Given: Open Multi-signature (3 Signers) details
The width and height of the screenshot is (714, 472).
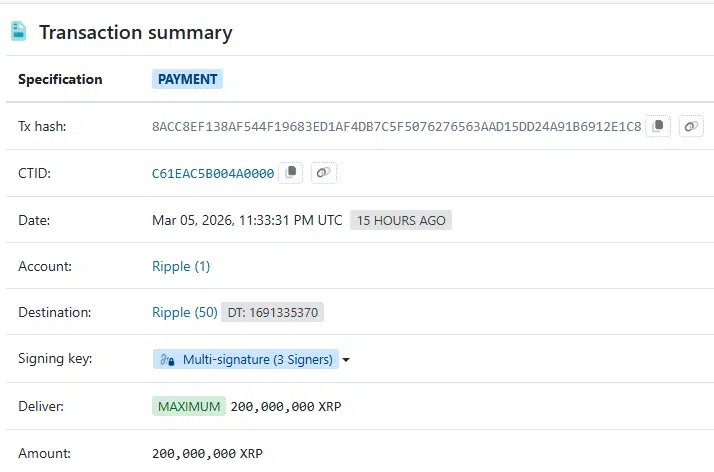Looking at the screenshot, I should tap(256, 359).
